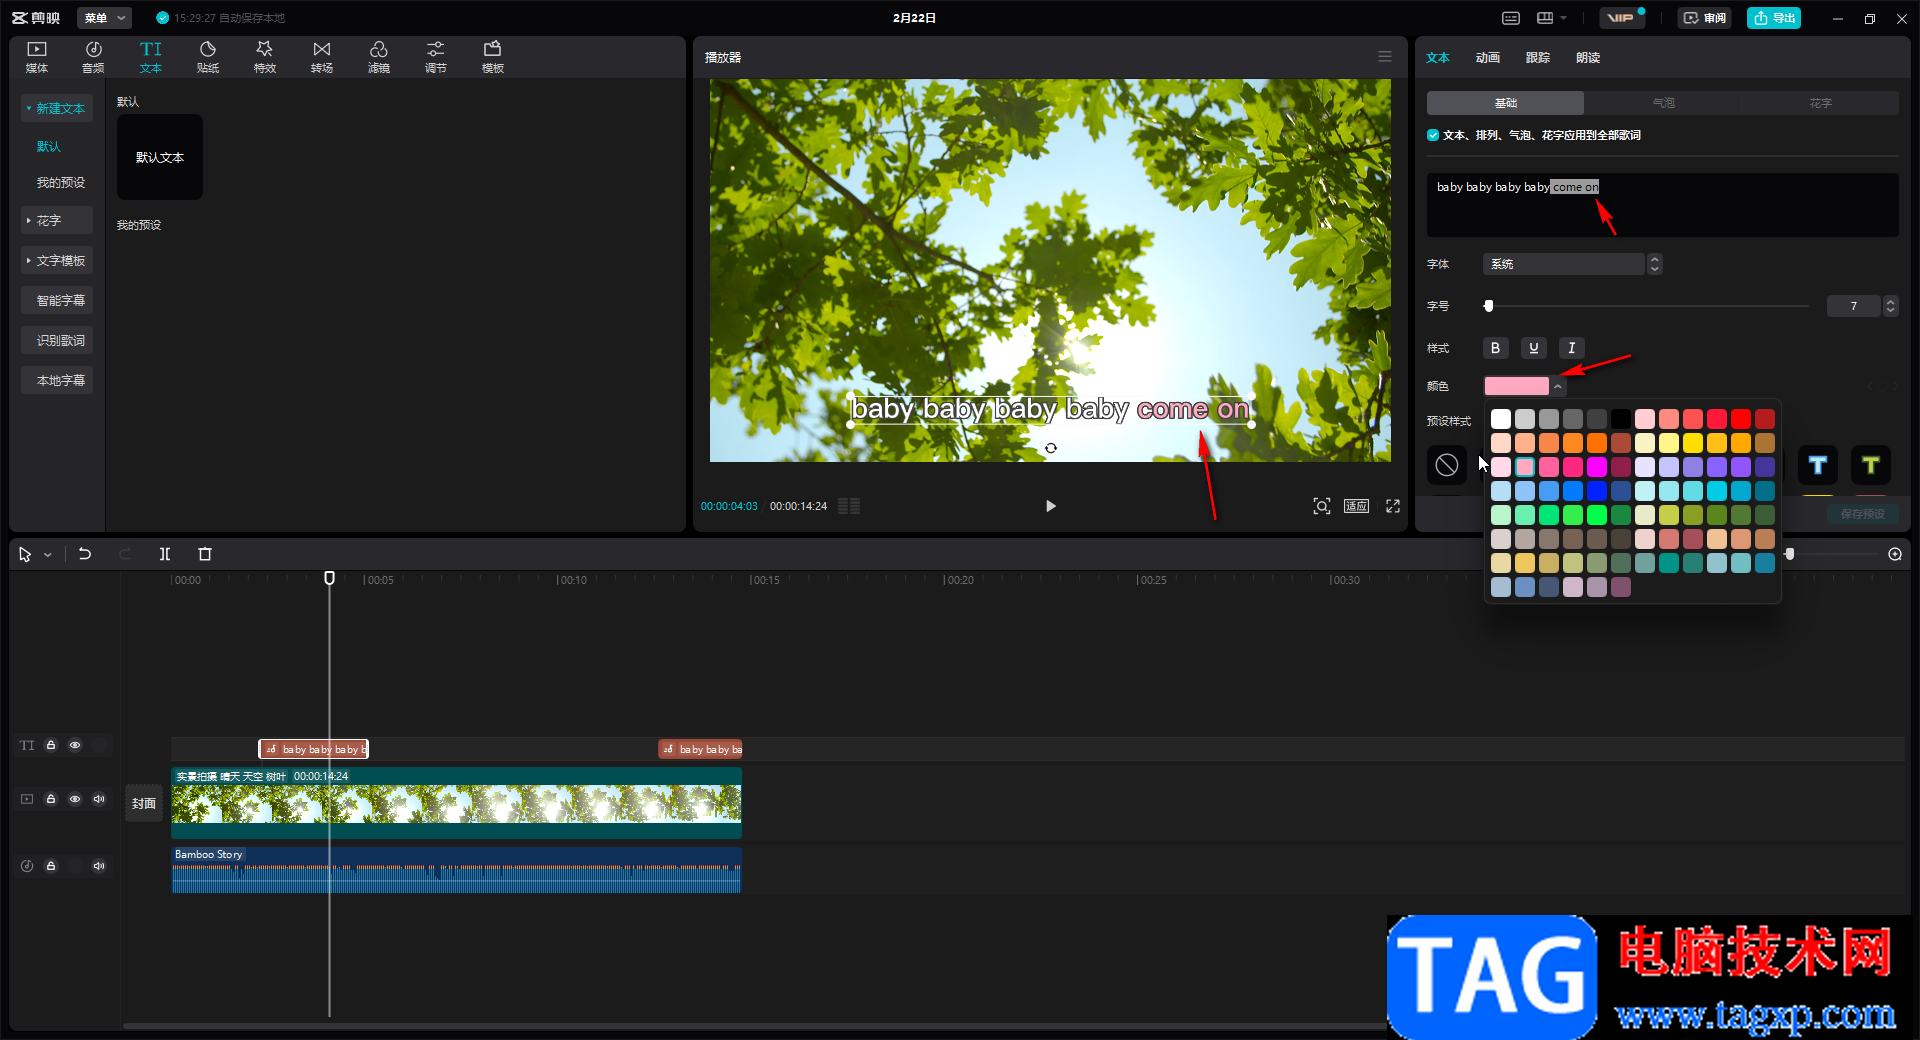Hide the video track with eye icon

pos(75,799)
